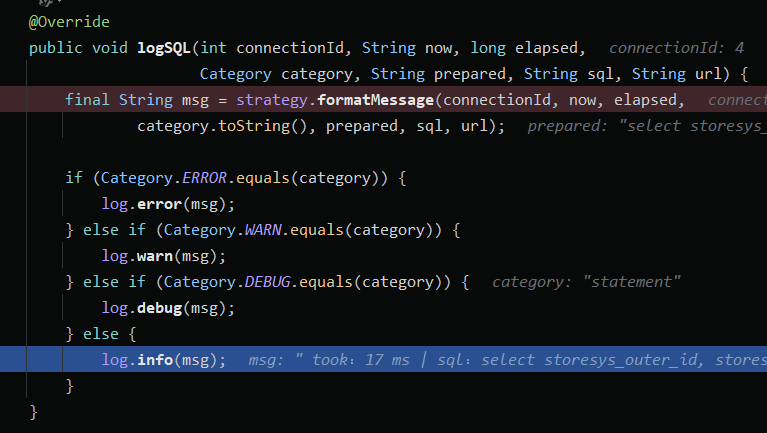Click the 'long' keyword before elapsed
This screenshot has height=433, width=767.
(x=488, y=48)
